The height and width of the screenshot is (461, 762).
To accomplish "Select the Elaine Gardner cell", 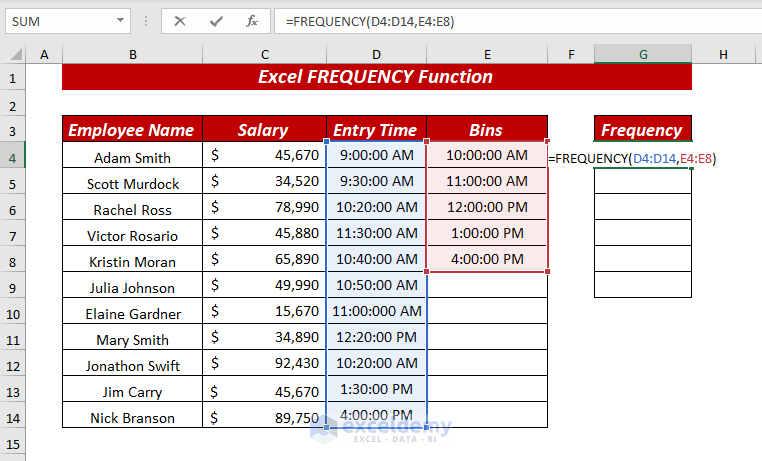I will (132, 311).
